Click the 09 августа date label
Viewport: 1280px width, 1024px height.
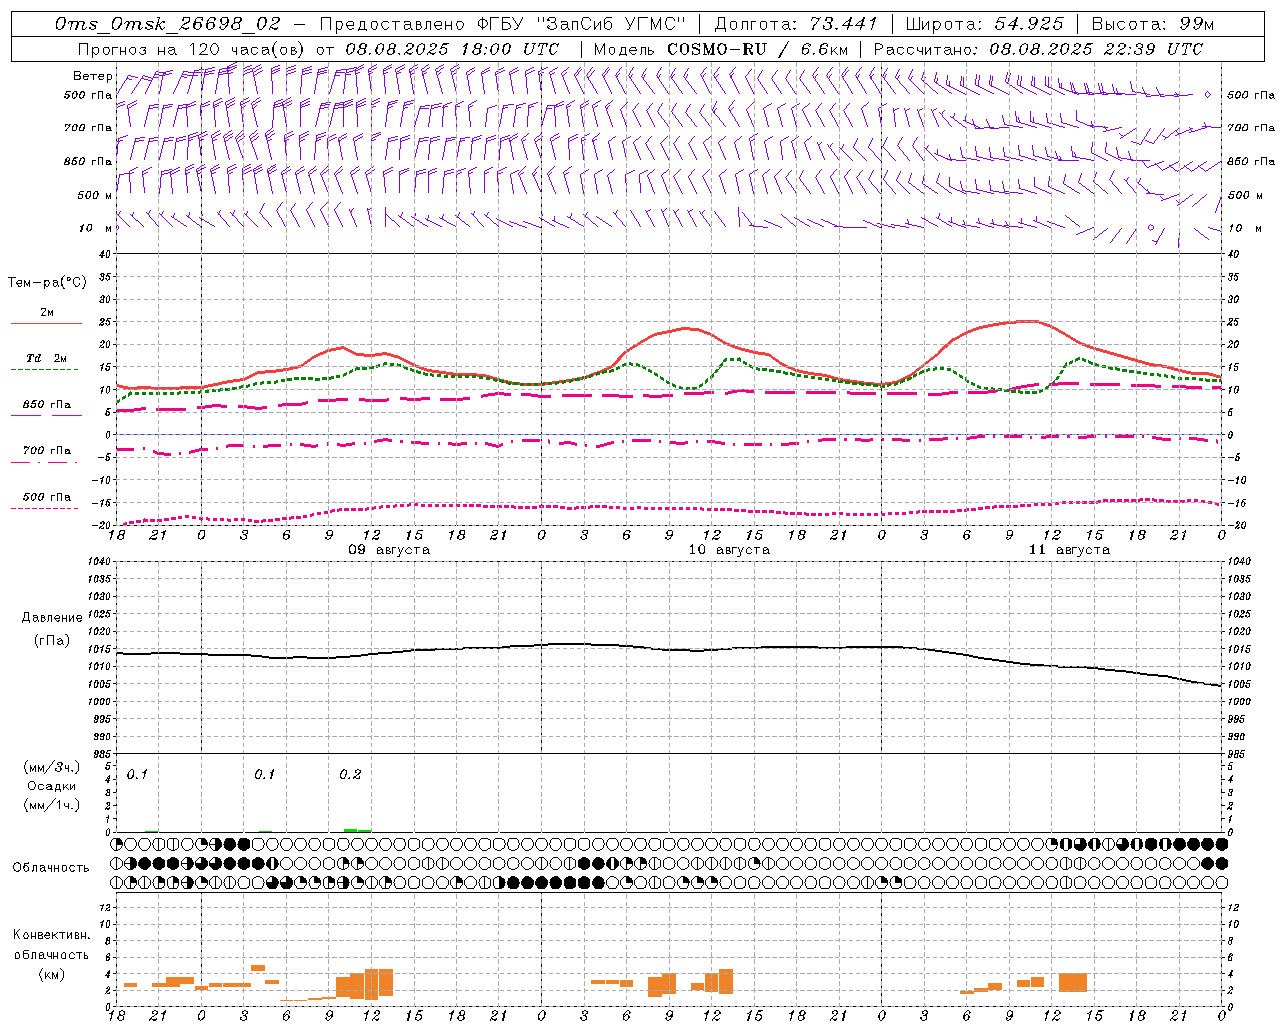point(389,550)
